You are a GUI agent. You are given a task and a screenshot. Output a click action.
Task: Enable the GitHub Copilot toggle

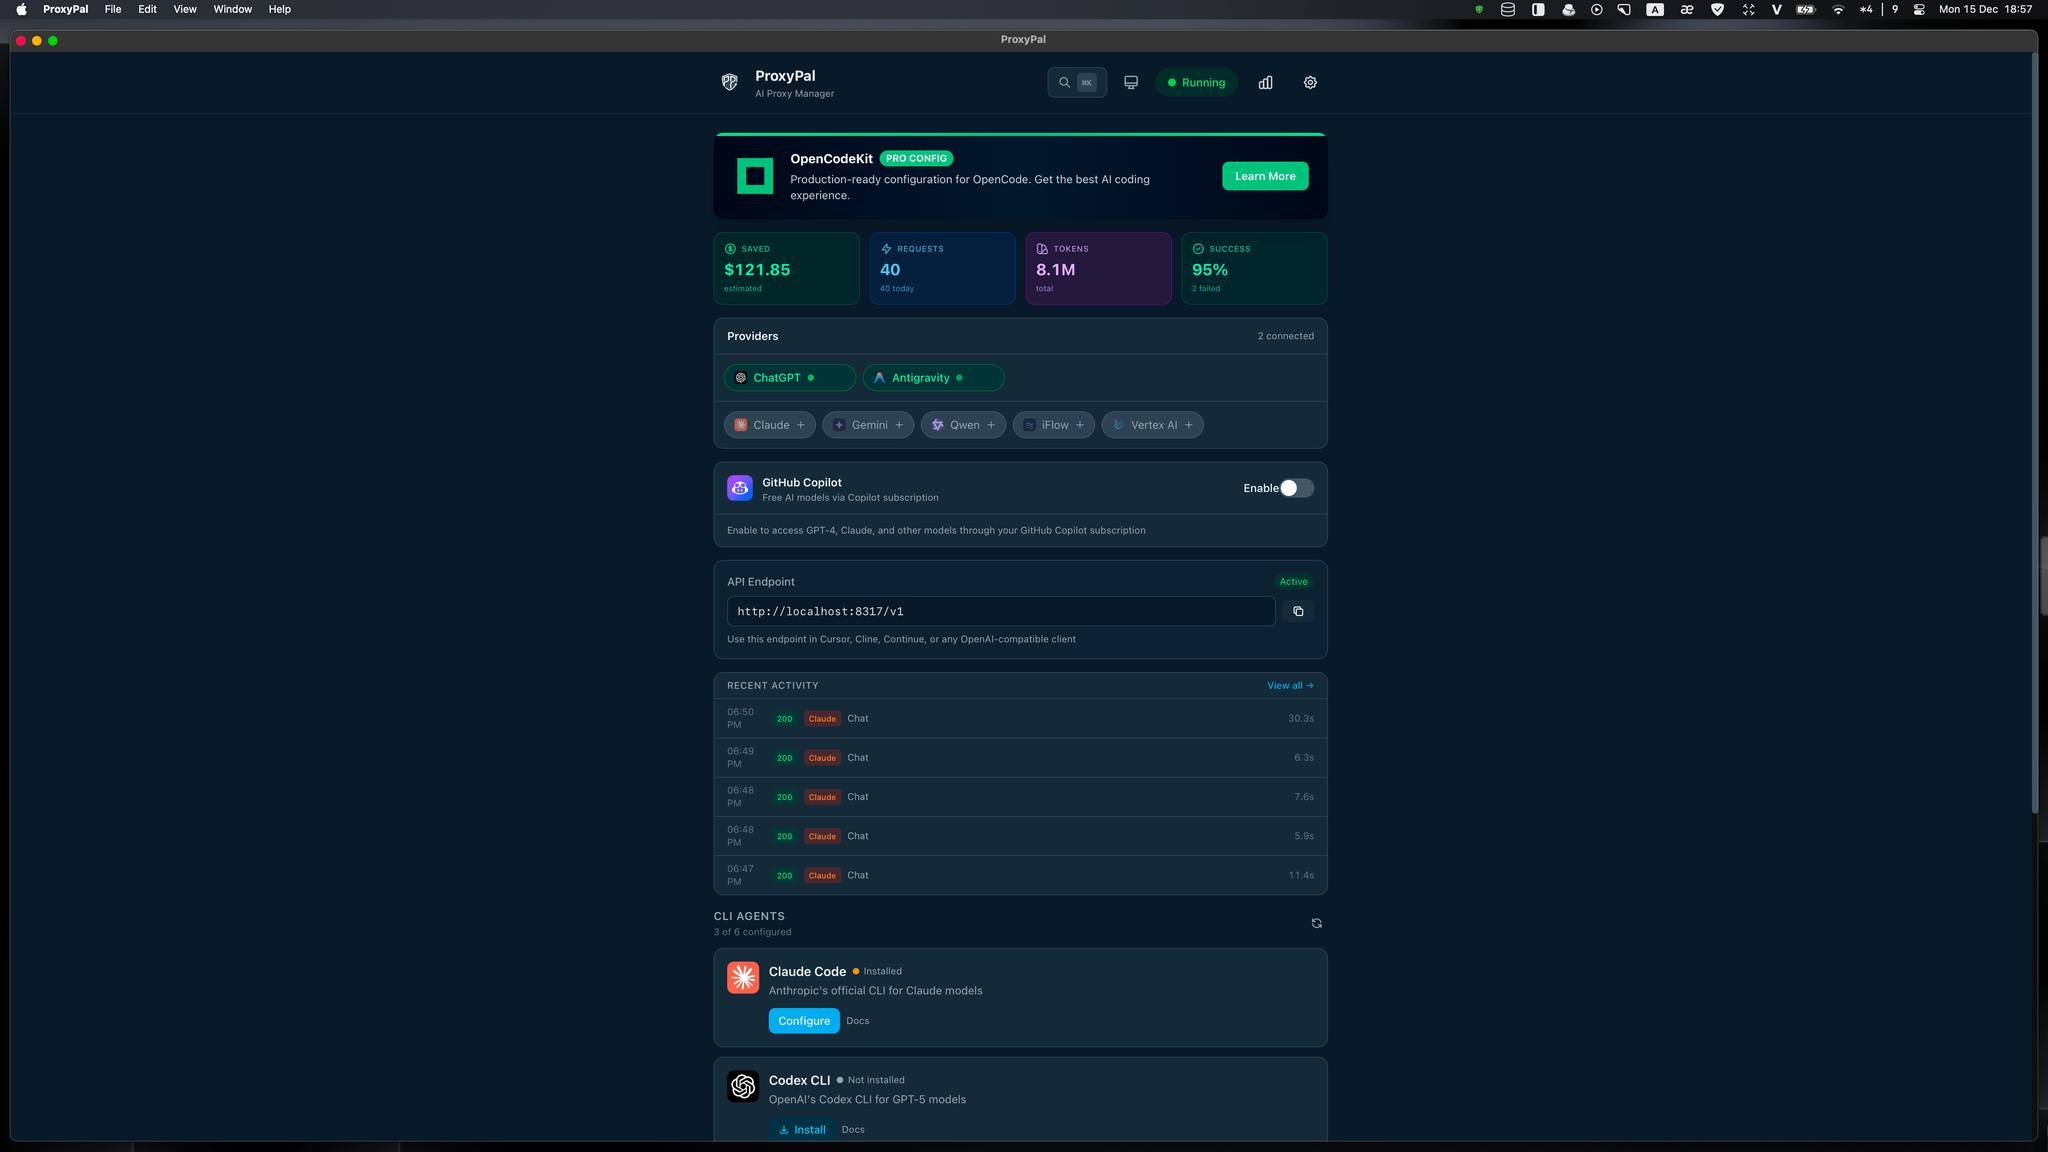click(1296, 488)
